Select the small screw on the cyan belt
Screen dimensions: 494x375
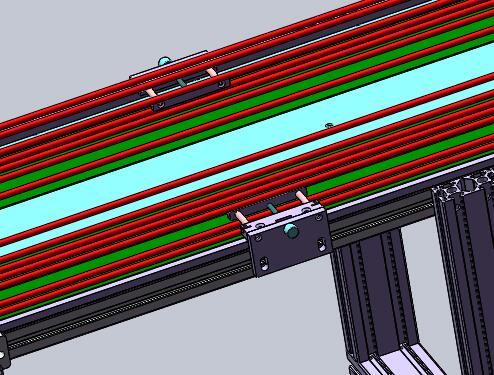(x=329, y=126)
